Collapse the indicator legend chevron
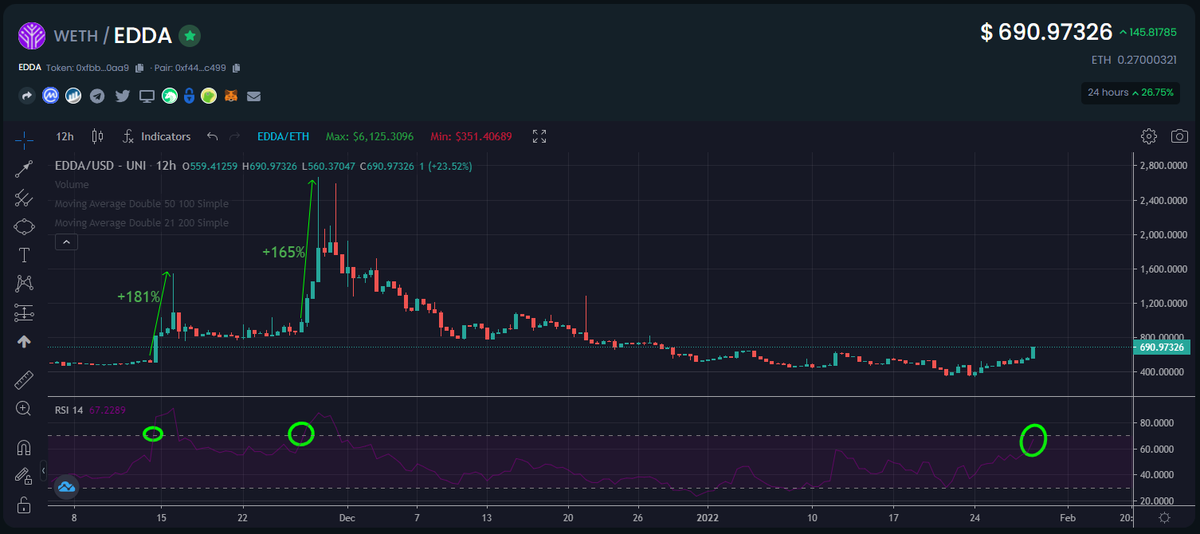Screen dimensions: 1200x534 tap(65, 242)
